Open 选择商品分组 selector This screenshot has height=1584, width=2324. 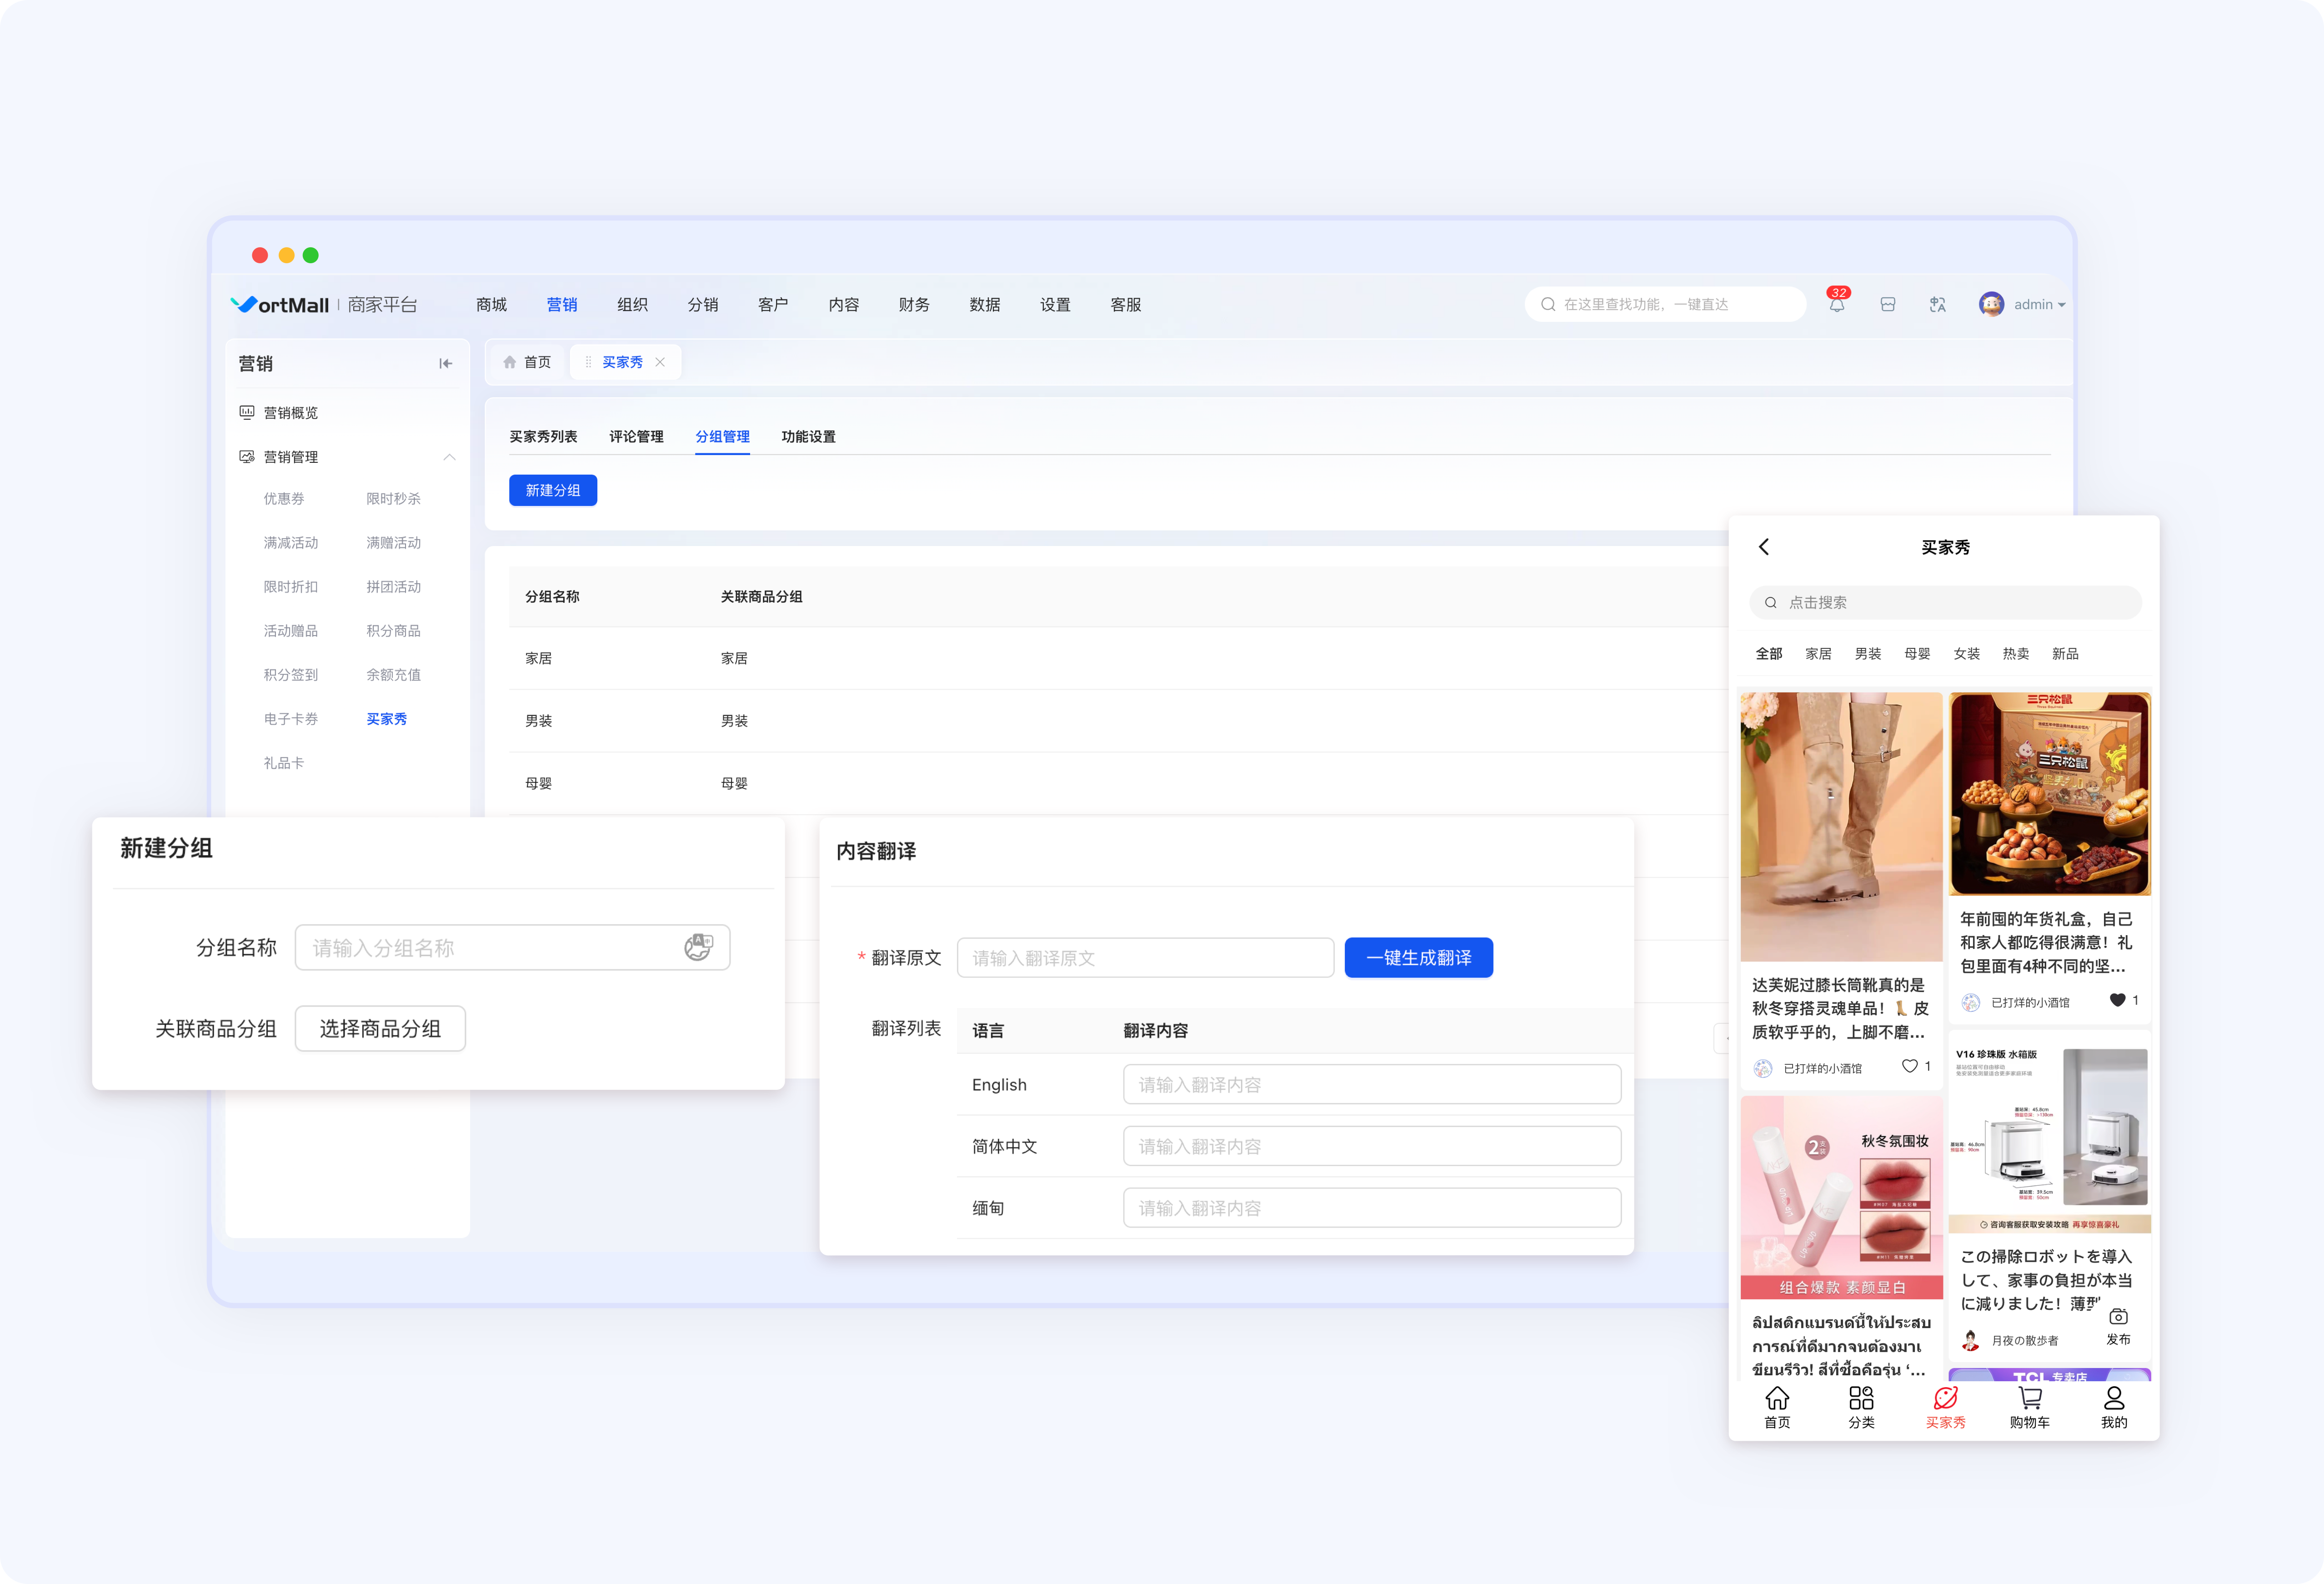click(380, 1028)
